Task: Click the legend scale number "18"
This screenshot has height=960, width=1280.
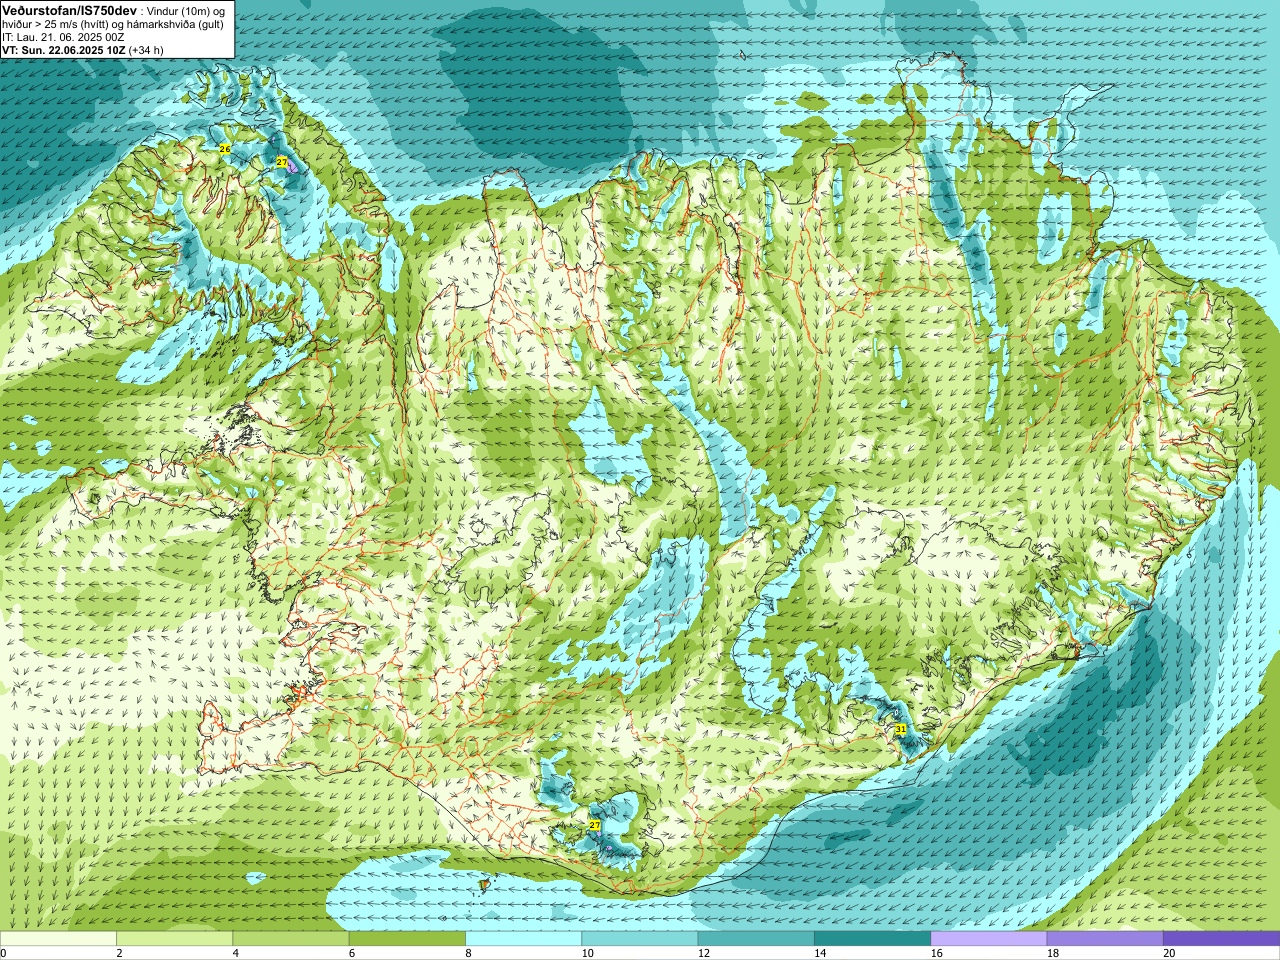Action: click(x=1053, y=953)
